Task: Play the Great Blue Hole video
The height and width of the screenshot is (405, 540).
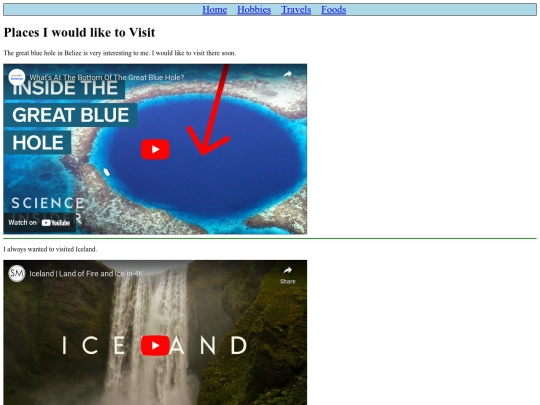Action: (155, 149)
